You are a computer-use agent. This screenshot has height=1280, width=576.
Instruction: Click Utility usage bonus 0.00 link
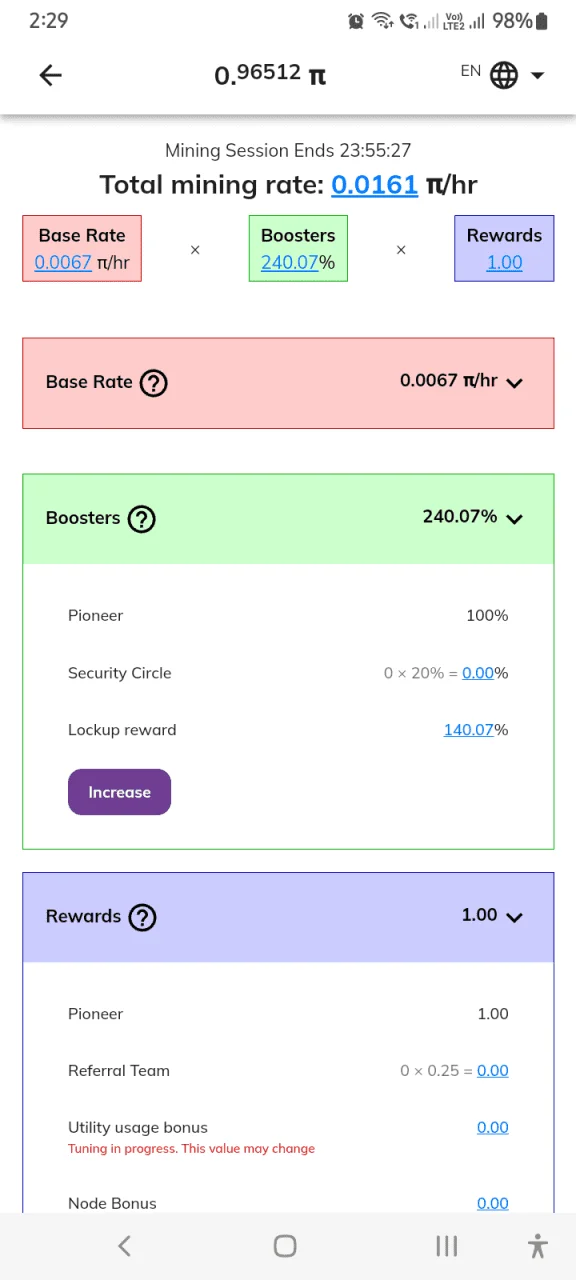click(x=493, y=1128)
